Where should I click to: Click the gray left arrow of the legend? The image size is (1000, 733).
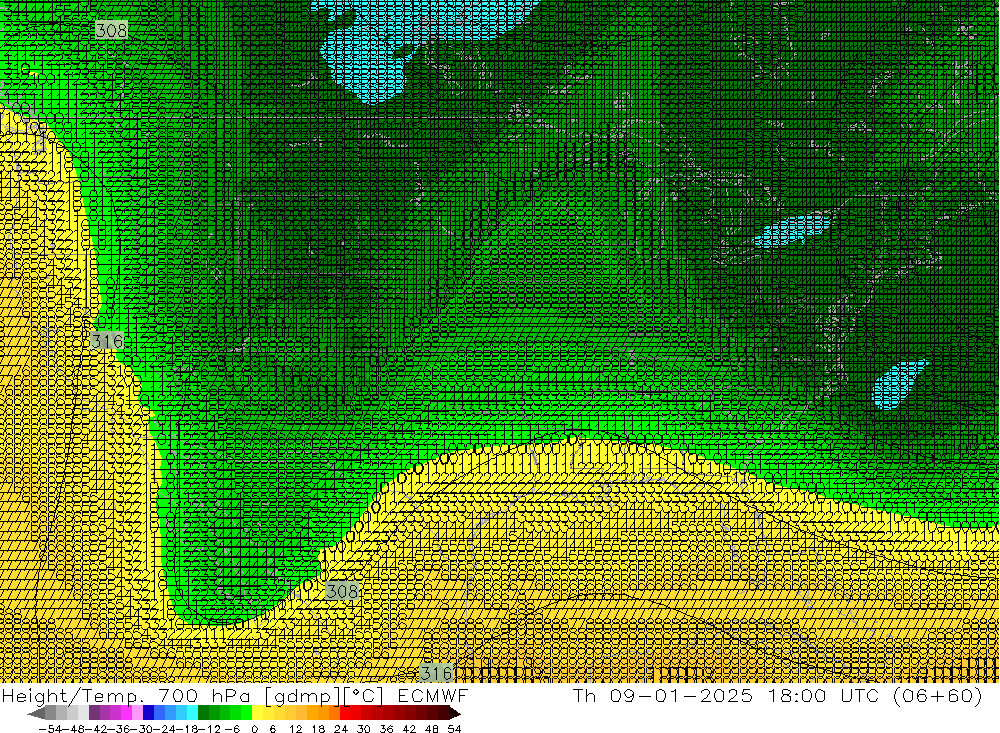click(36, 713)
